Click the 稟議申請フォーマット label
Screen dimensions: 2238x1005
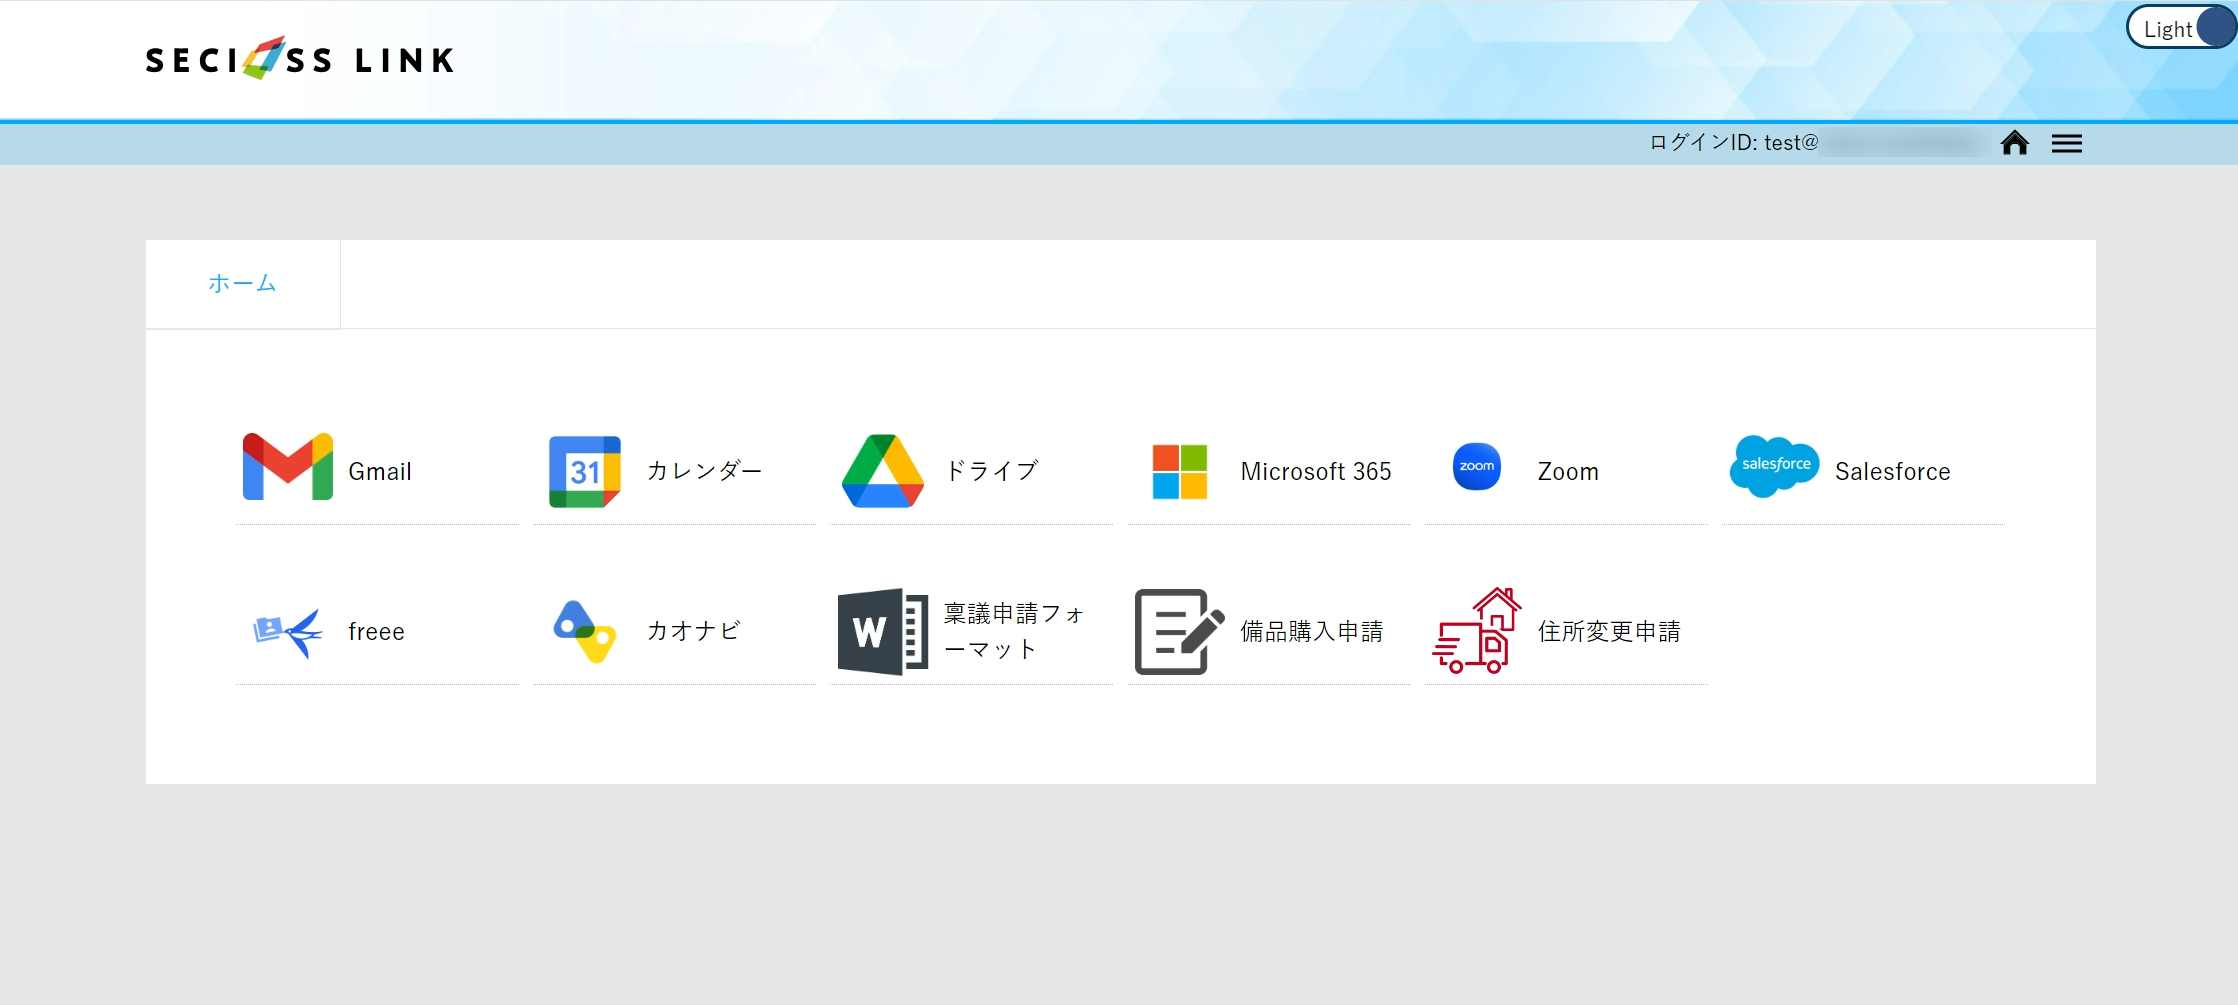1014,631
